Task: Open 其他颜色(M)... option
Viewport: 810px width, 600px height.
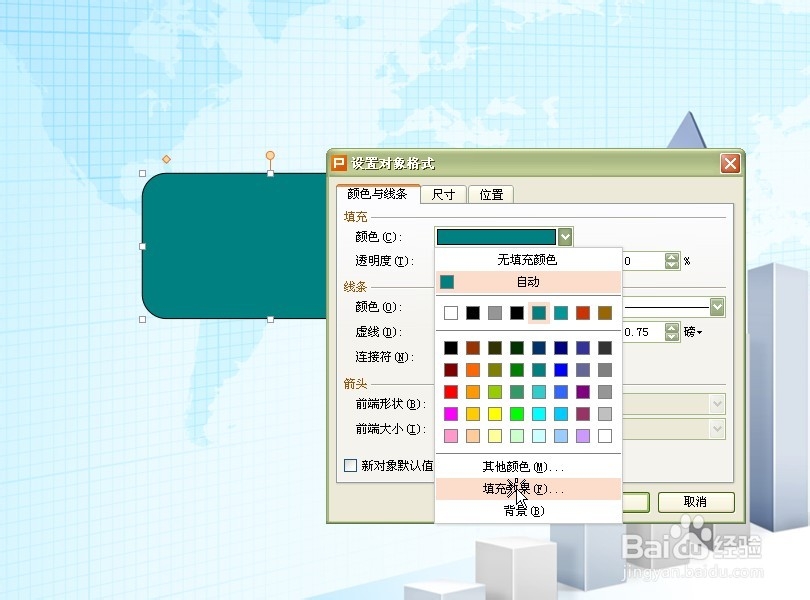Action: [x=527, y=467]
